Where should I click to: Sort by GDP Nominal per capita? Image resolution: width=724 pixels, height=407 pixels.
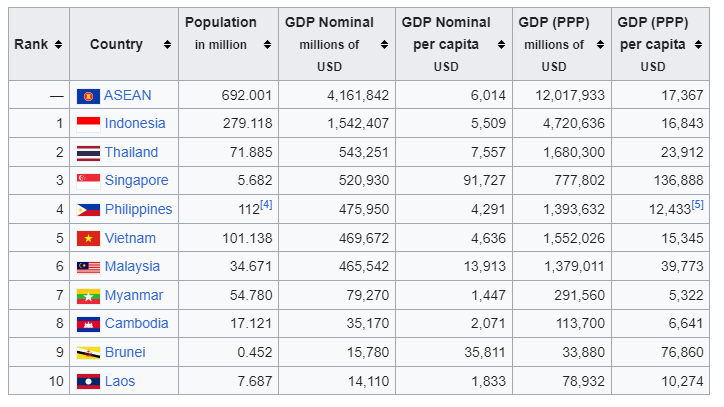tap(500, 45)
